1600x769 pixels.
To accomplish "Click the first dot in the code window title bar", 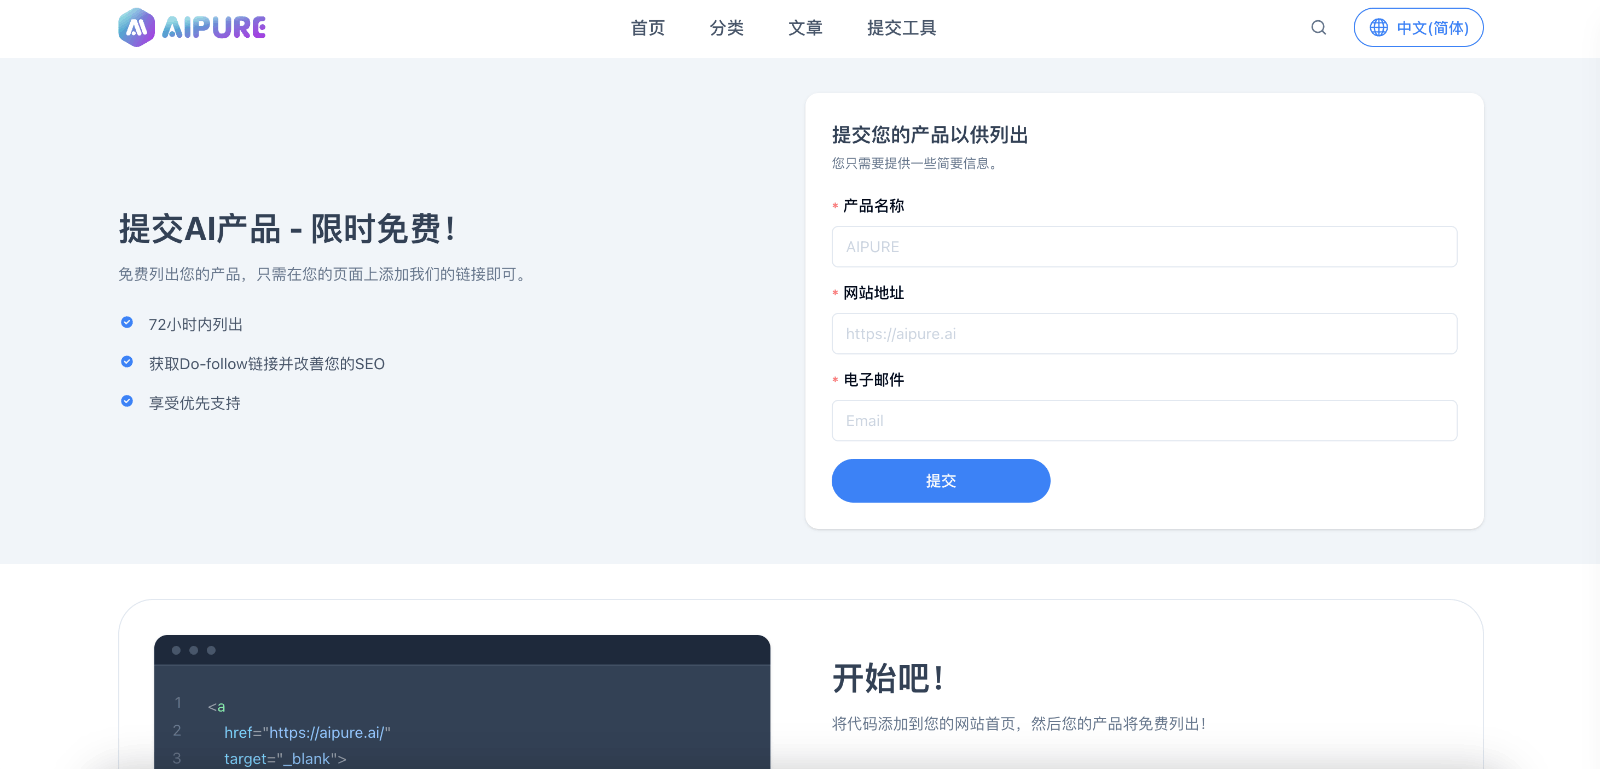I will pyautogui.click(x=176, y=651).
